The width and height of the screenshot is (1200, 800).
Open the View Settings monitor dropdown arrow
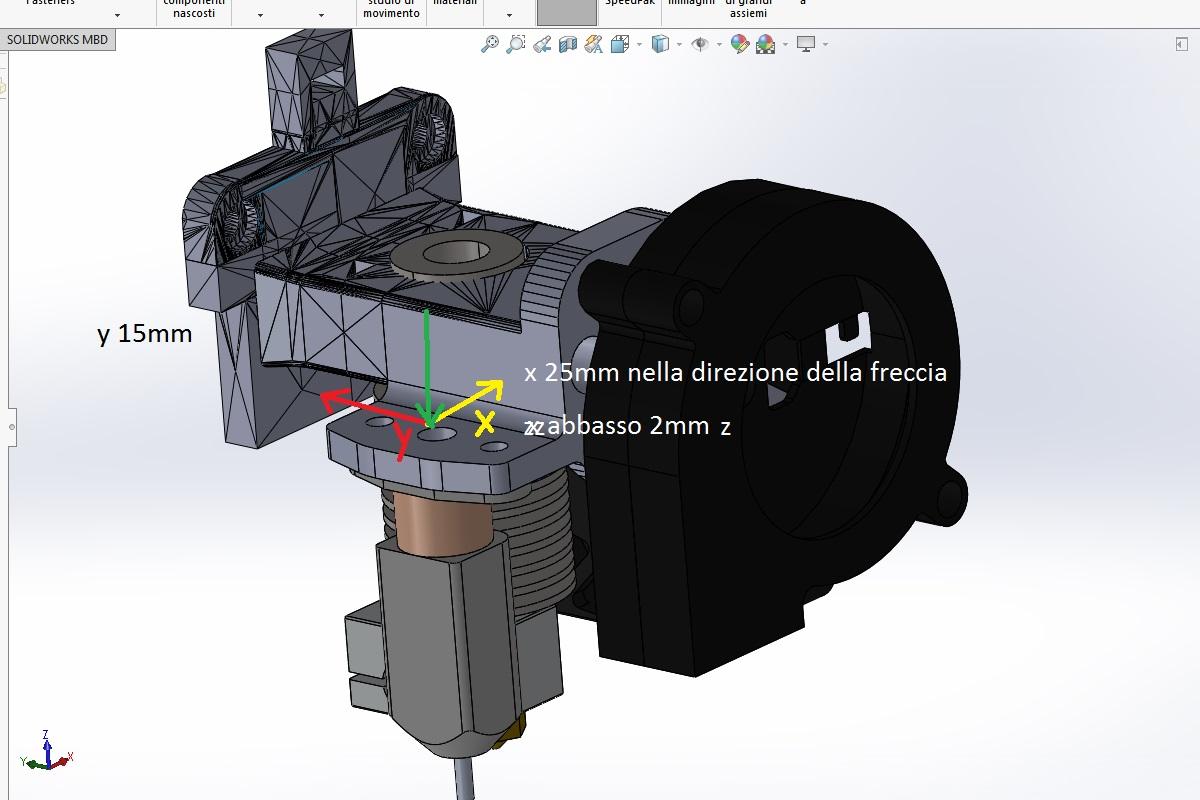[825, 45]
